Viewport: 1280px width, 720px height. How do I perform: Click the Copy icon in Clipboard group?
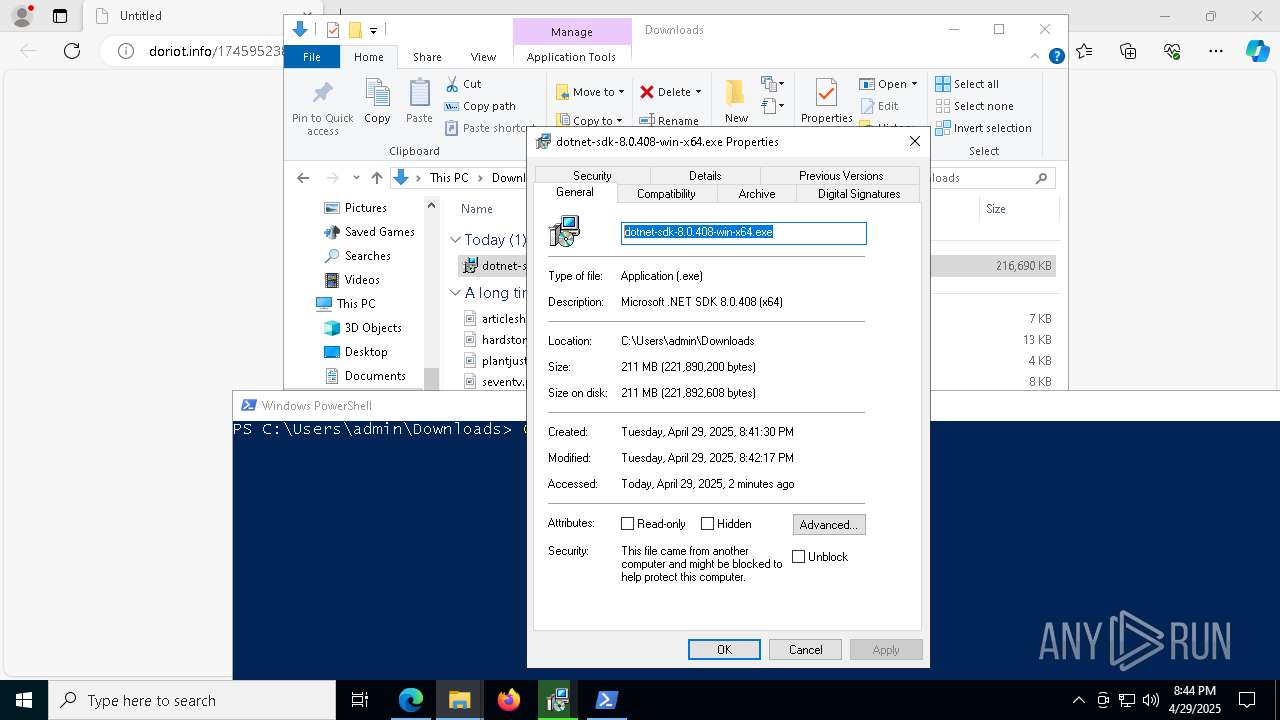377,94
